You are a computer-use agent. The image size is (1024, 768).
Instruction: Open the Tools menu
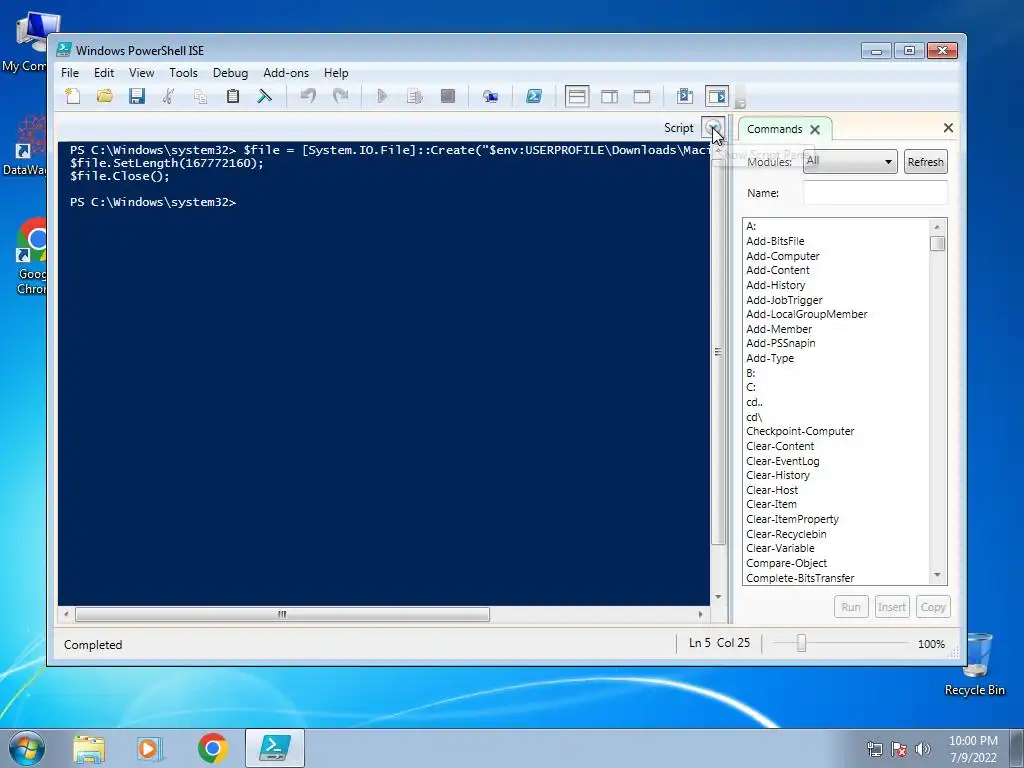184,72
